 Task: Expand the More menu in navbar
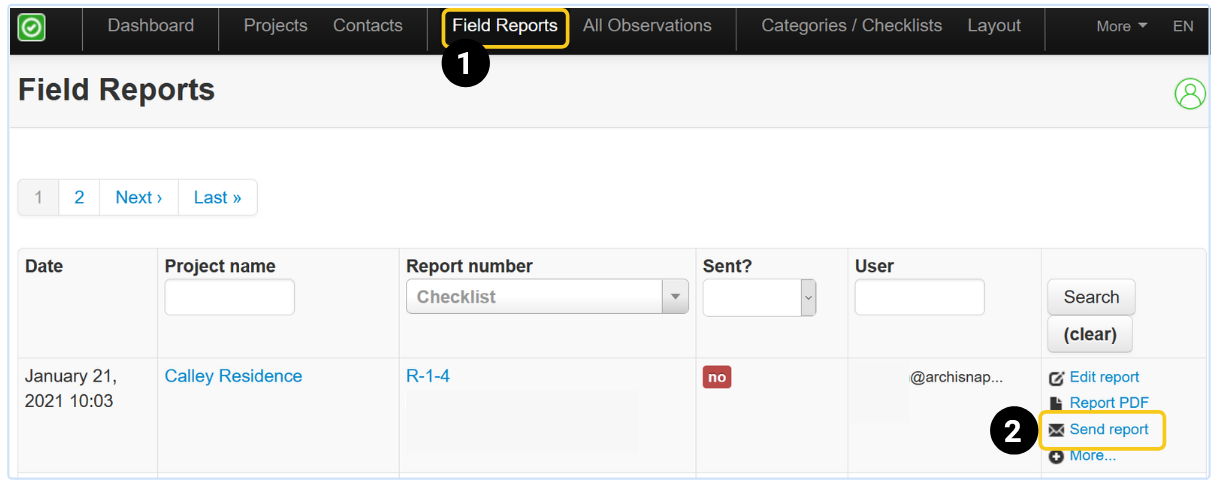coord(1121,26)
